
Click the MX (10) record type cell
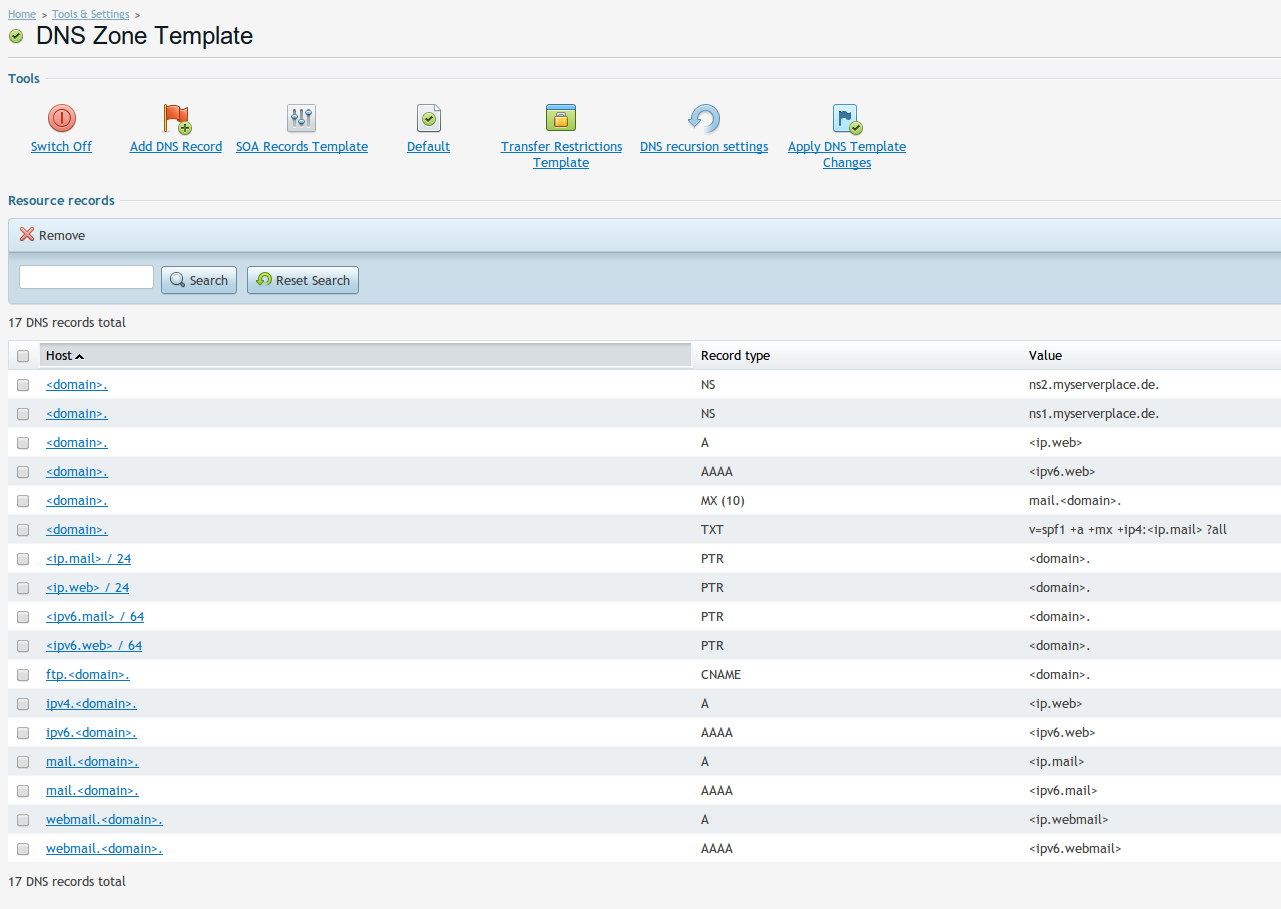coord(723,501)
